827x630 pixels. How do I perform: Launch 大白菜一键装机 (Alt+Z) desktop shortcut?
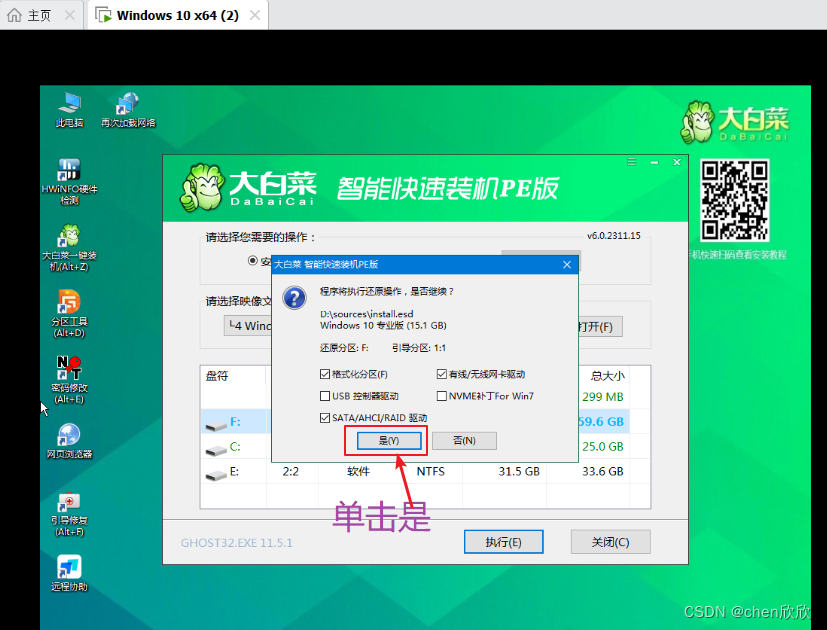[69, 247]
